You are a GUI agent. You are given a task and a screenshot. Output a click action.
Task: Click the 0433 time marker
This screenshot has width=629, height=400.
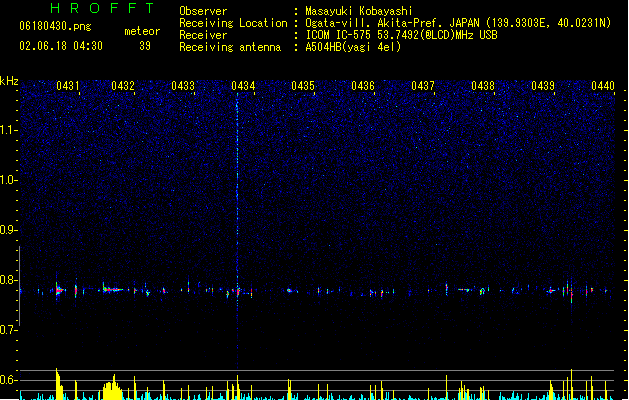[x=183, y=85]
